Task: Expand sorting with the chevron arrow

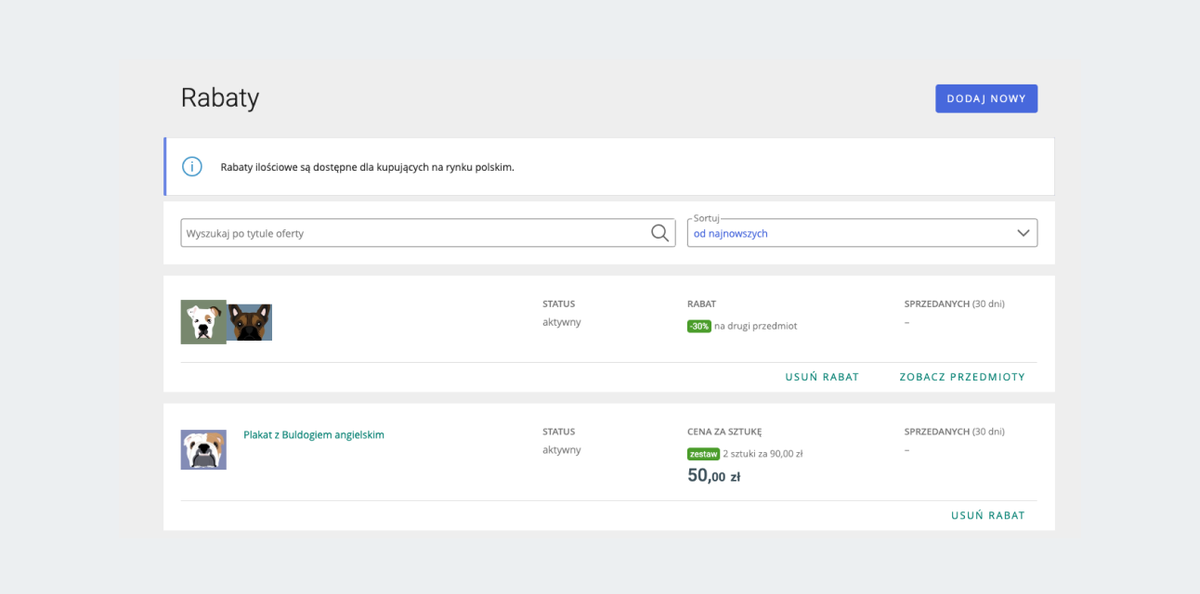Action: tap(1023, 233)
